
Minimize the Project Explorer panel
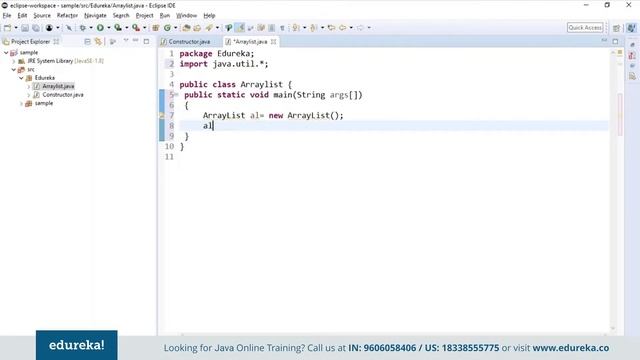(x=136, y=41)
